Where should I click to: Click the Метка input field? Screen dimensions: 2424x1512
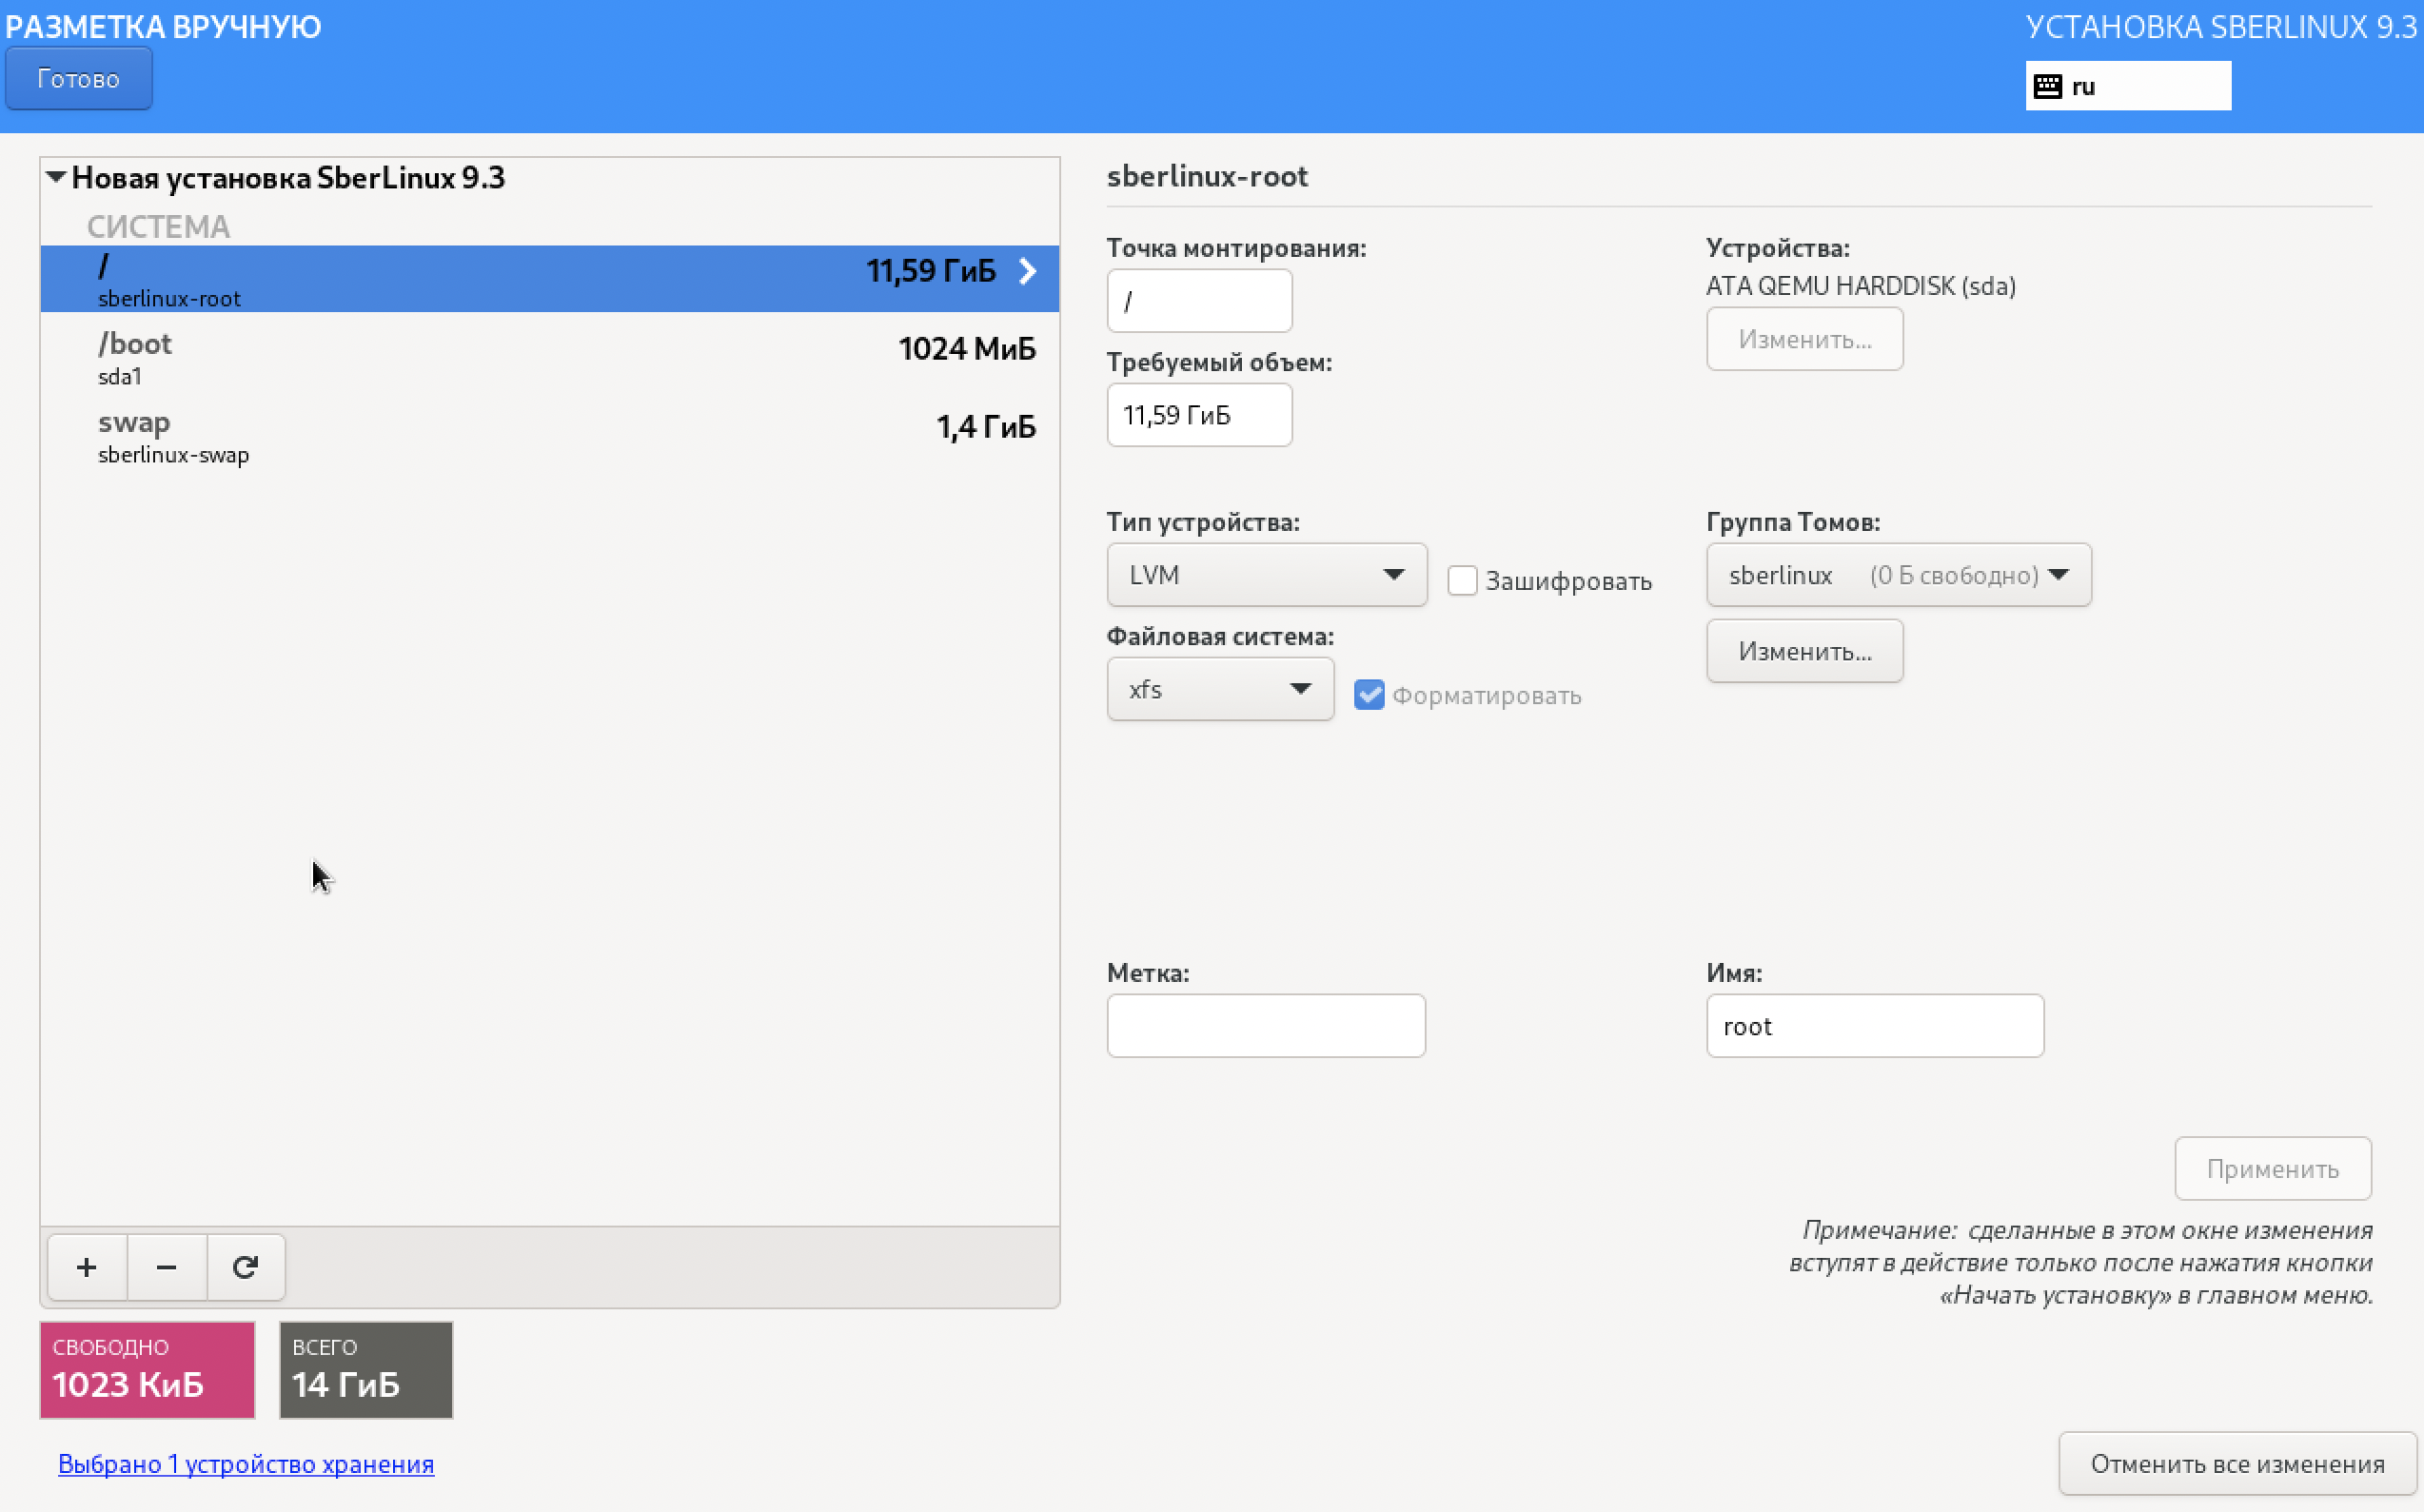coord(1265,1025)
